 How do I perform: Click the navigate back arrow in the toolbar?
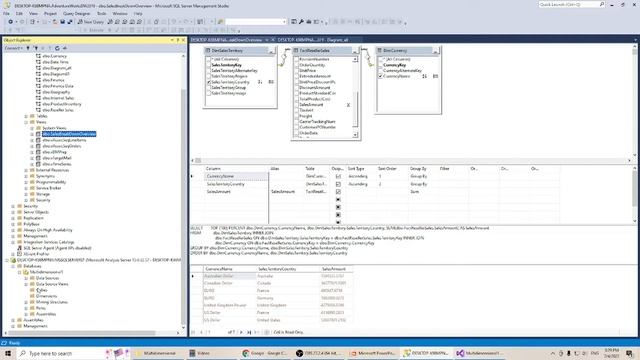(x=11, y=22)
